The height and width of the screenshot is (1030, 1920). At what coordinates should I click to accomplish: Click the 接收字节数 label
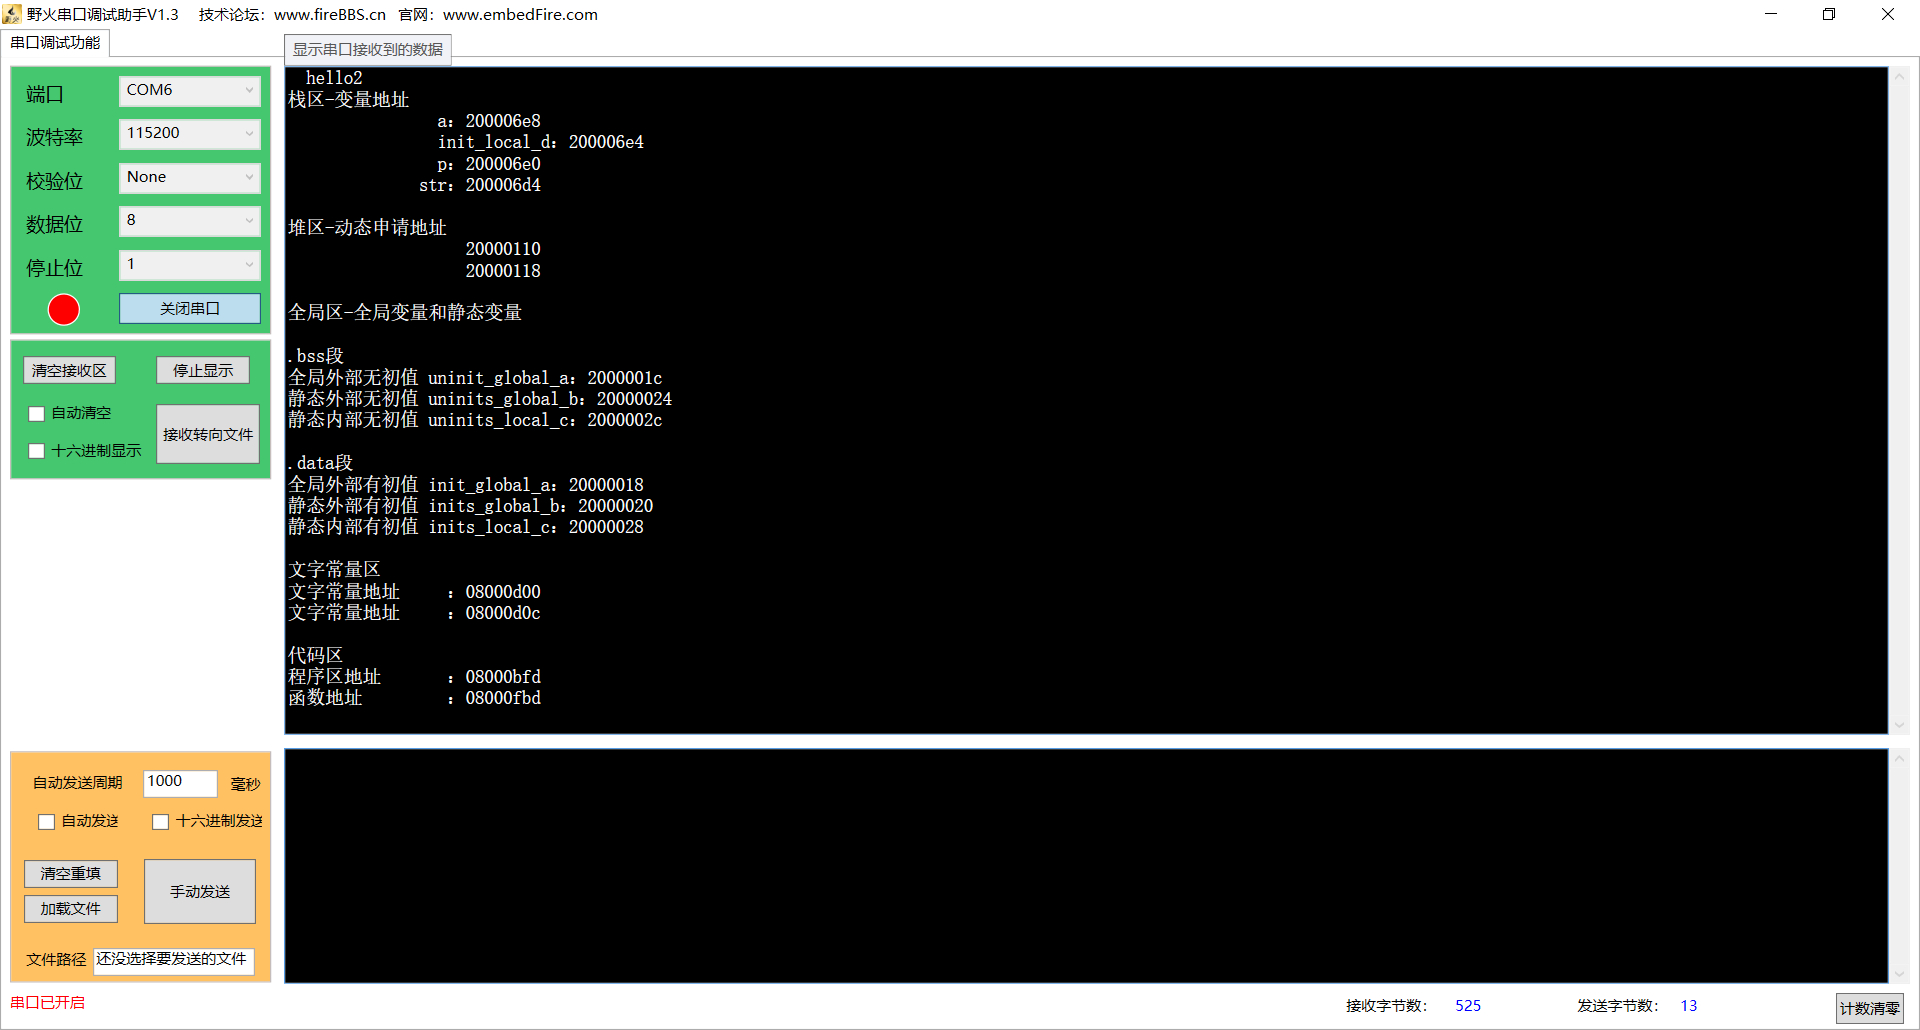(1387, 1006)
